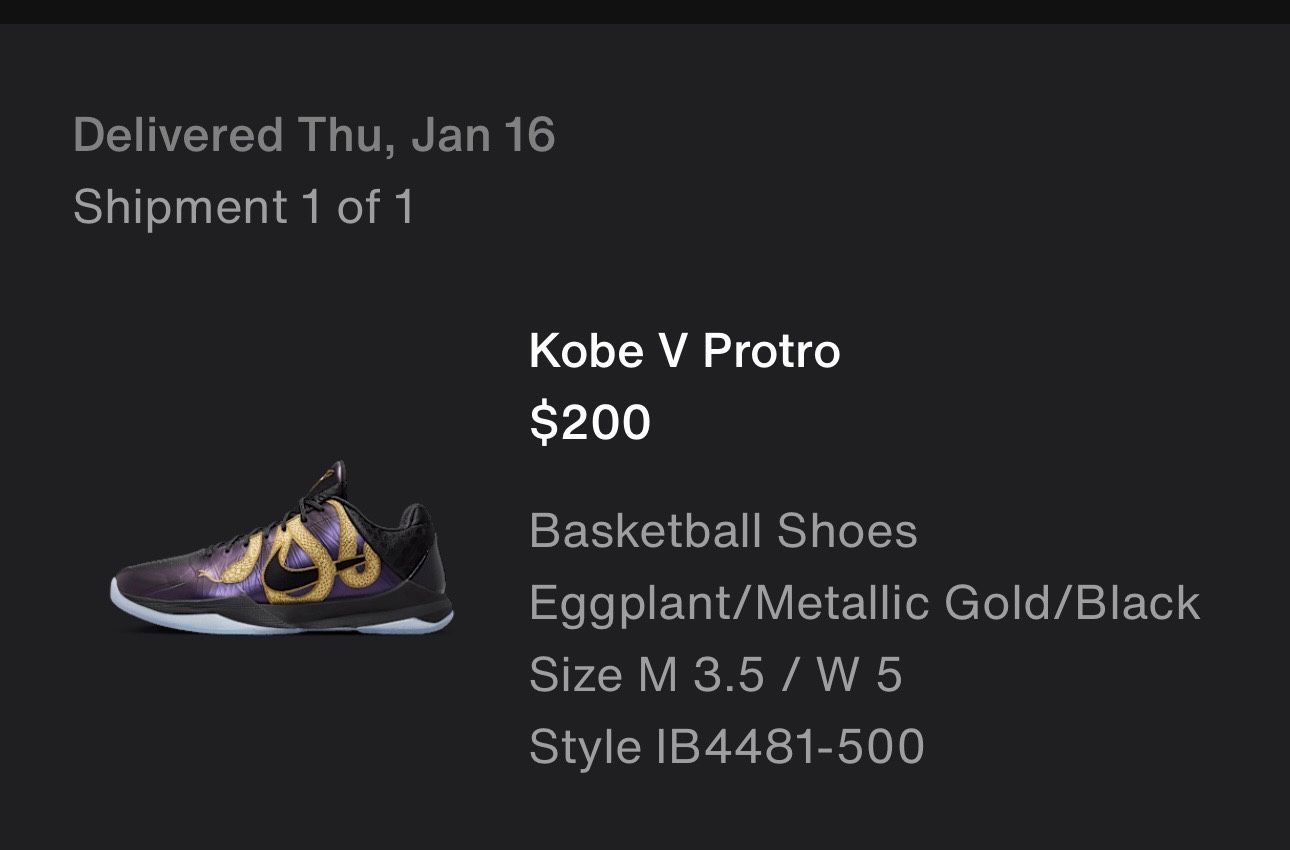Click the word Delivered in the status line
The width and height of the screenshot is (1290, 850).
pos(178,135)
